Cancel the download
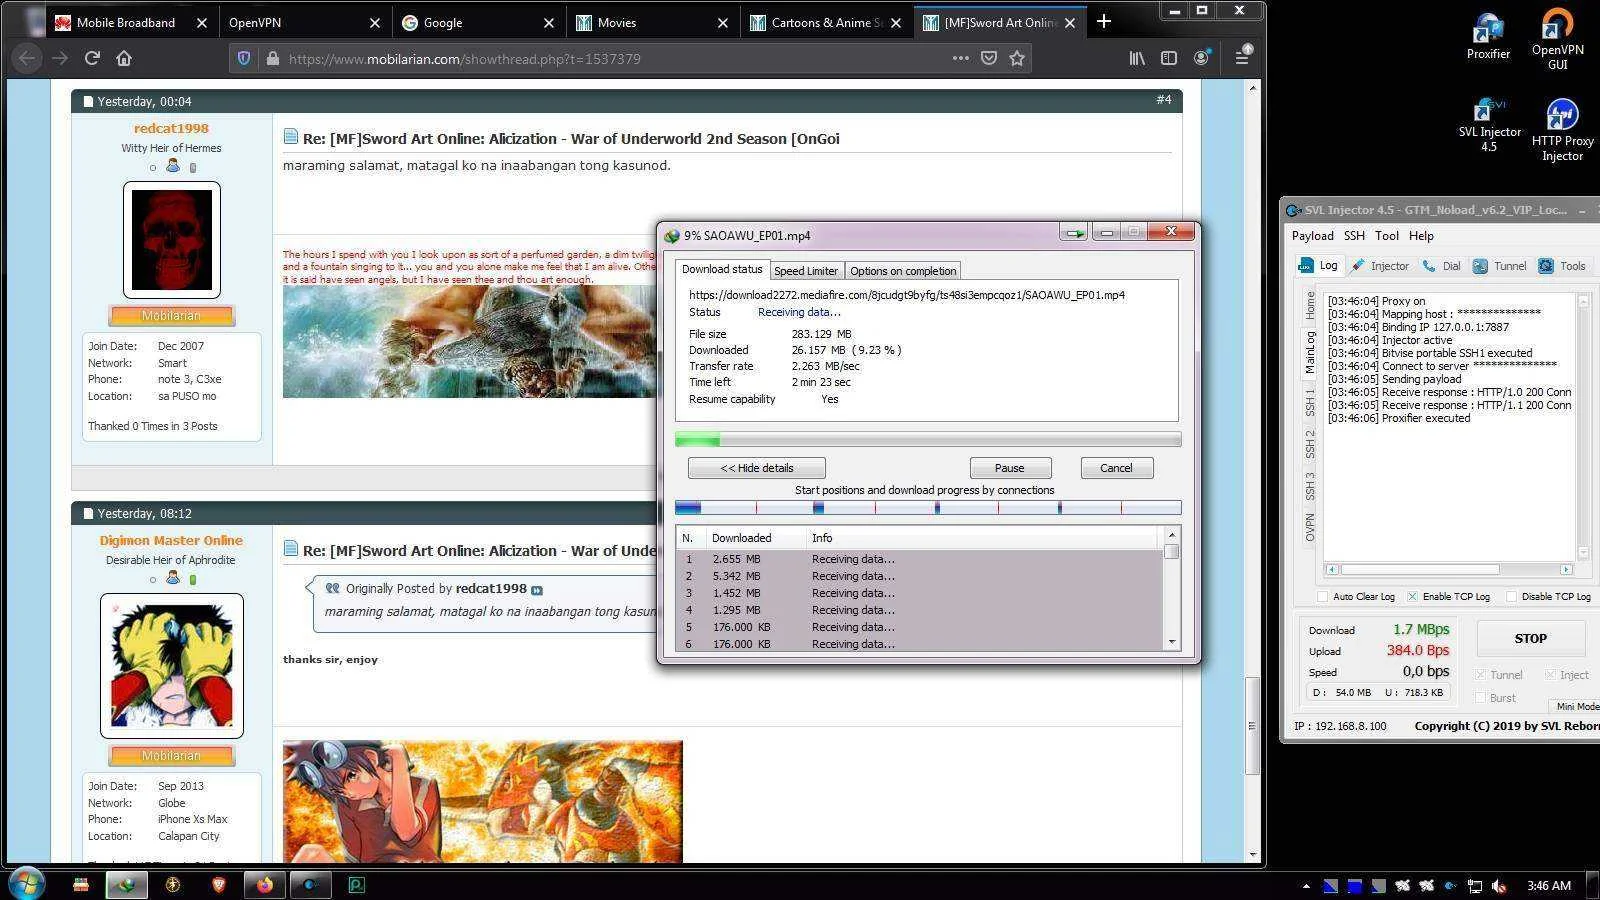The width and height of the screenshot is (1600, 900). pyautogui.click(x=1116, y=468)
